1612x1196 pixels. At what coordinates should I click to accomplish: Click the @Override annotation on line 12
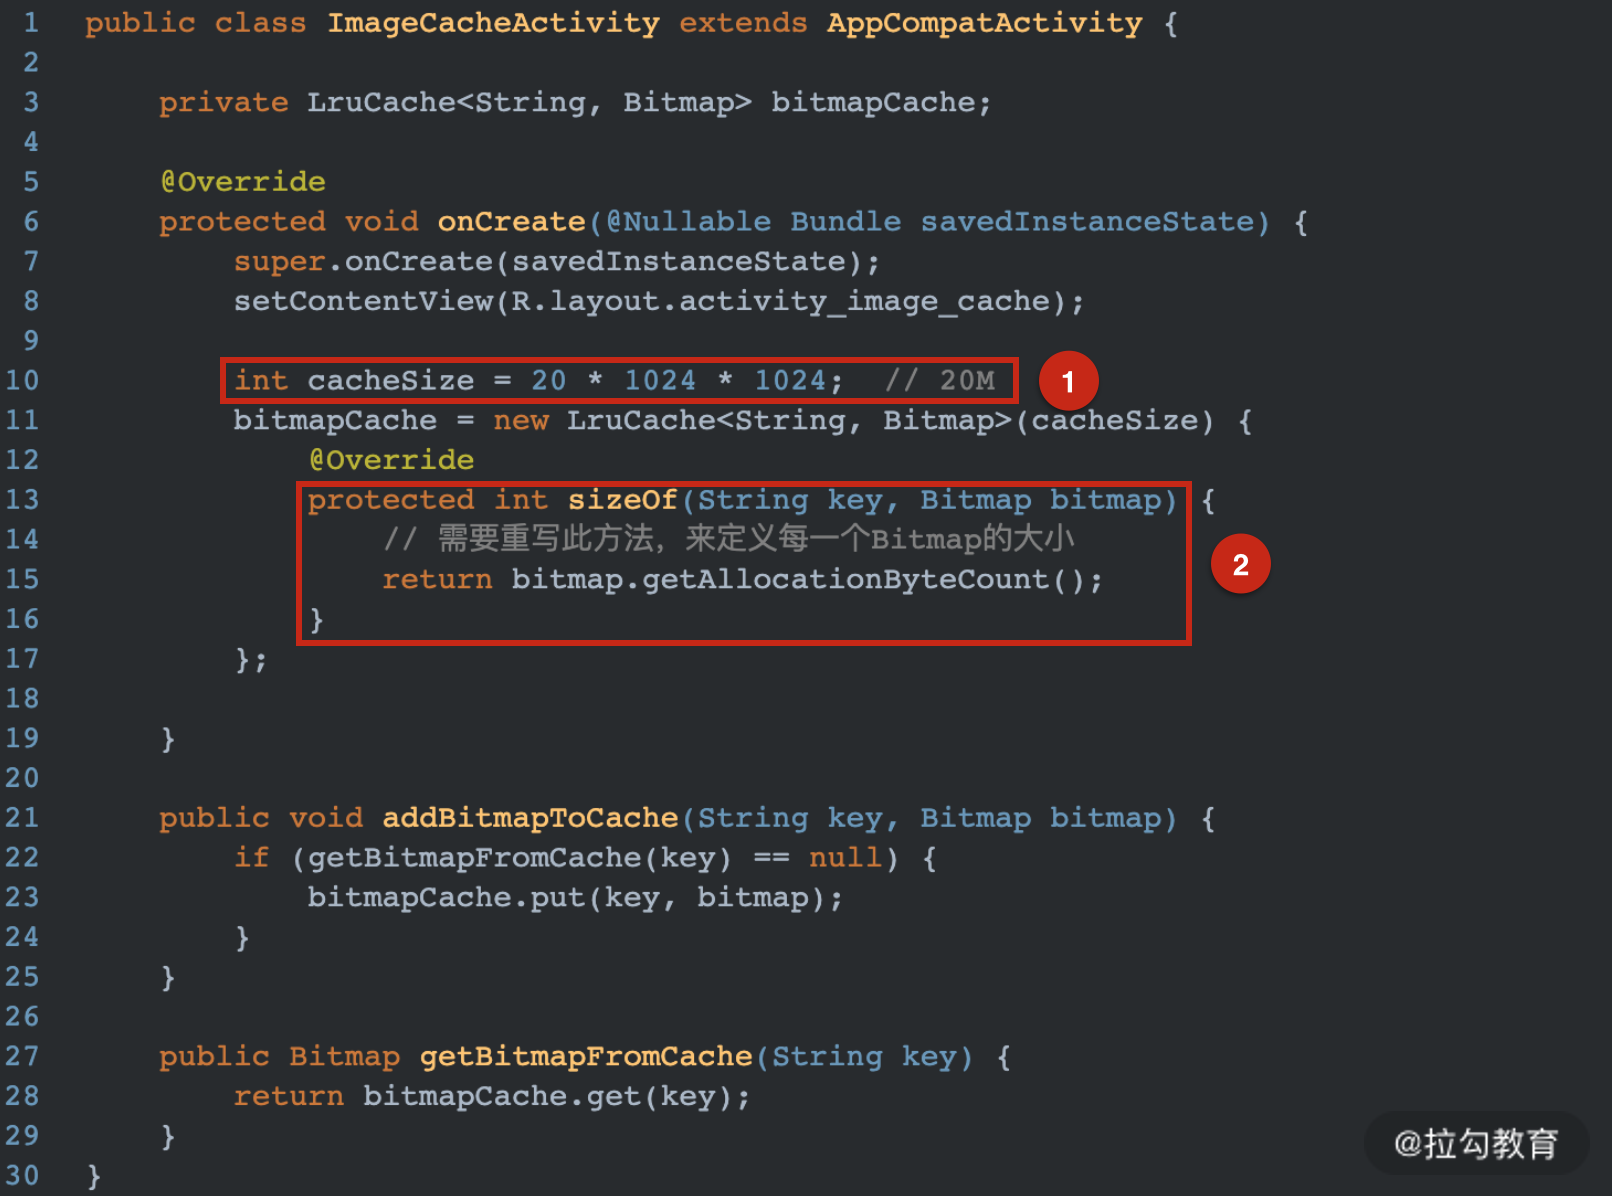(x=391, y=460)
